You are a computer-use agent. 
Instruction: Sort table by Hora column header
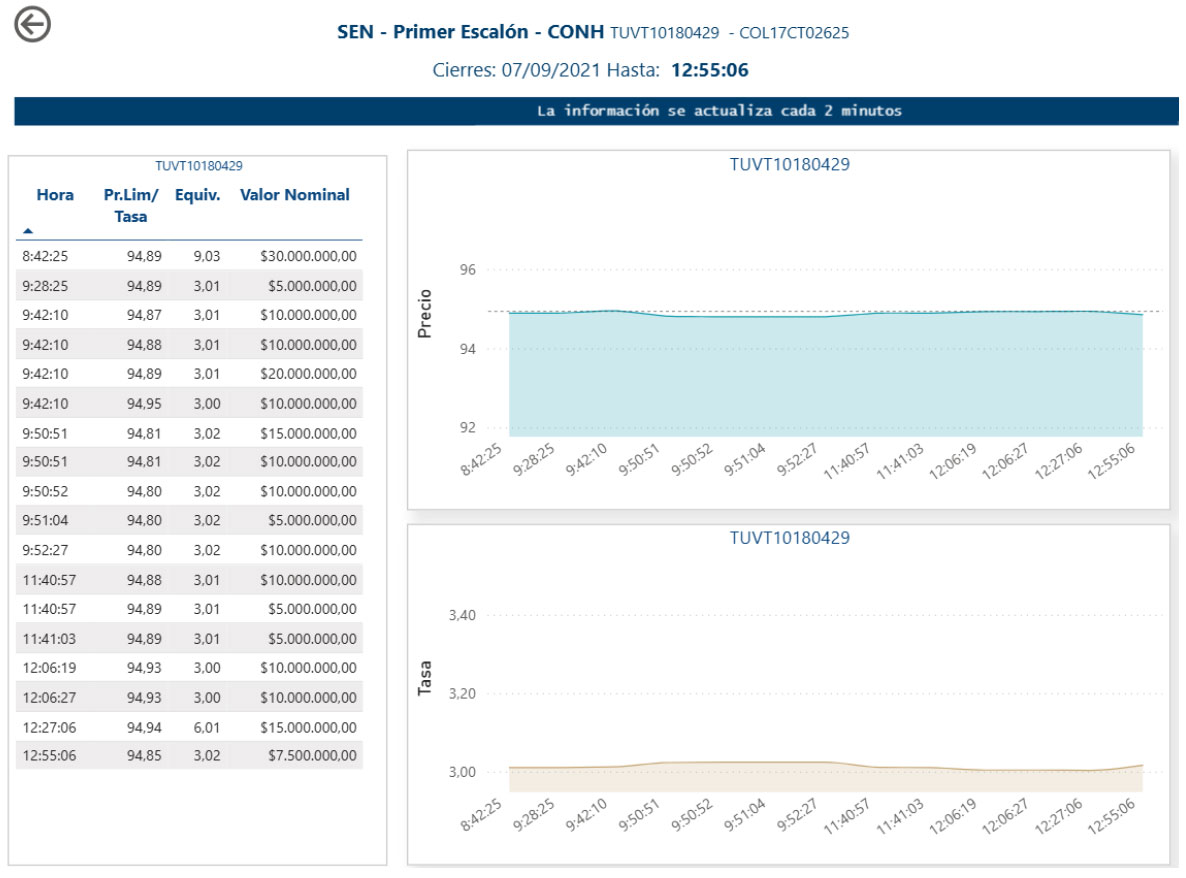click(55, 195)
